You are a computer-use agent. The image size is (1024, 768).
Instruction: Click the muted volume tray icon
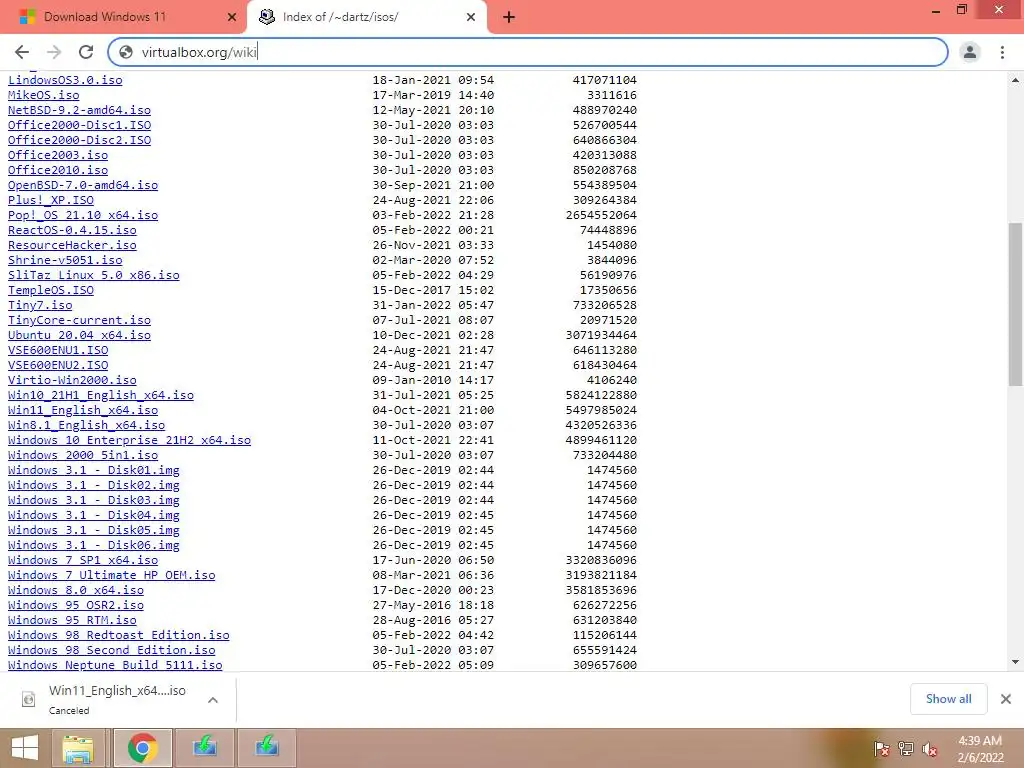tap(930, 749)
